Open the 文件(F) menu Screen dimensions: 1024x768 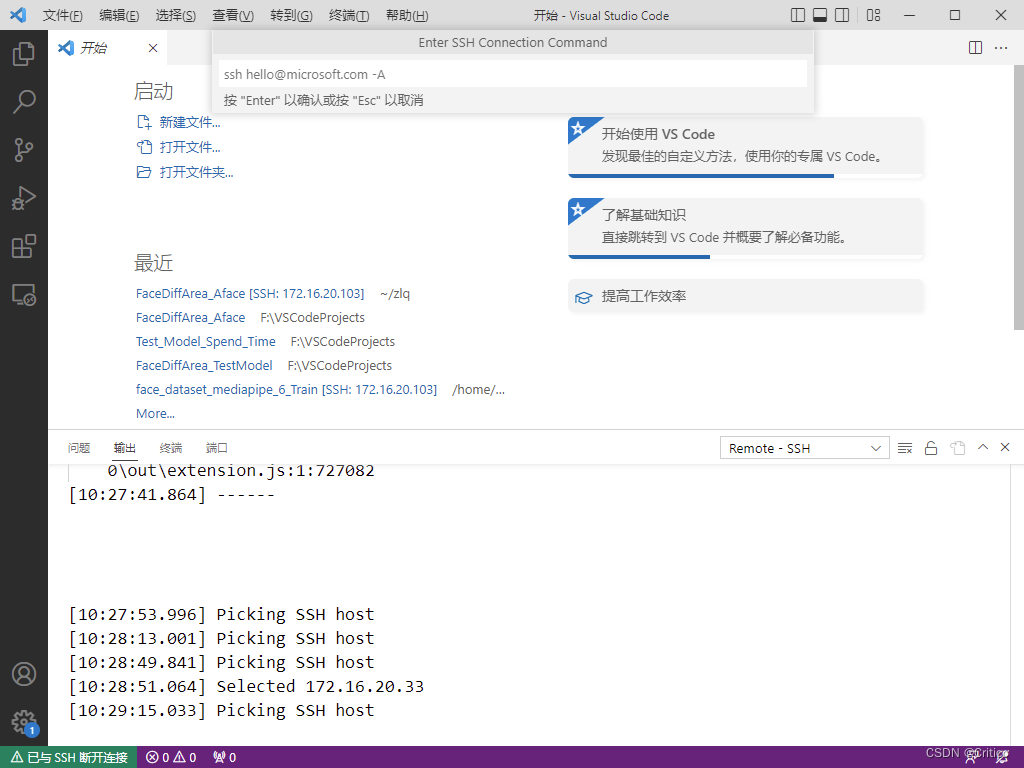click(63, 15)
